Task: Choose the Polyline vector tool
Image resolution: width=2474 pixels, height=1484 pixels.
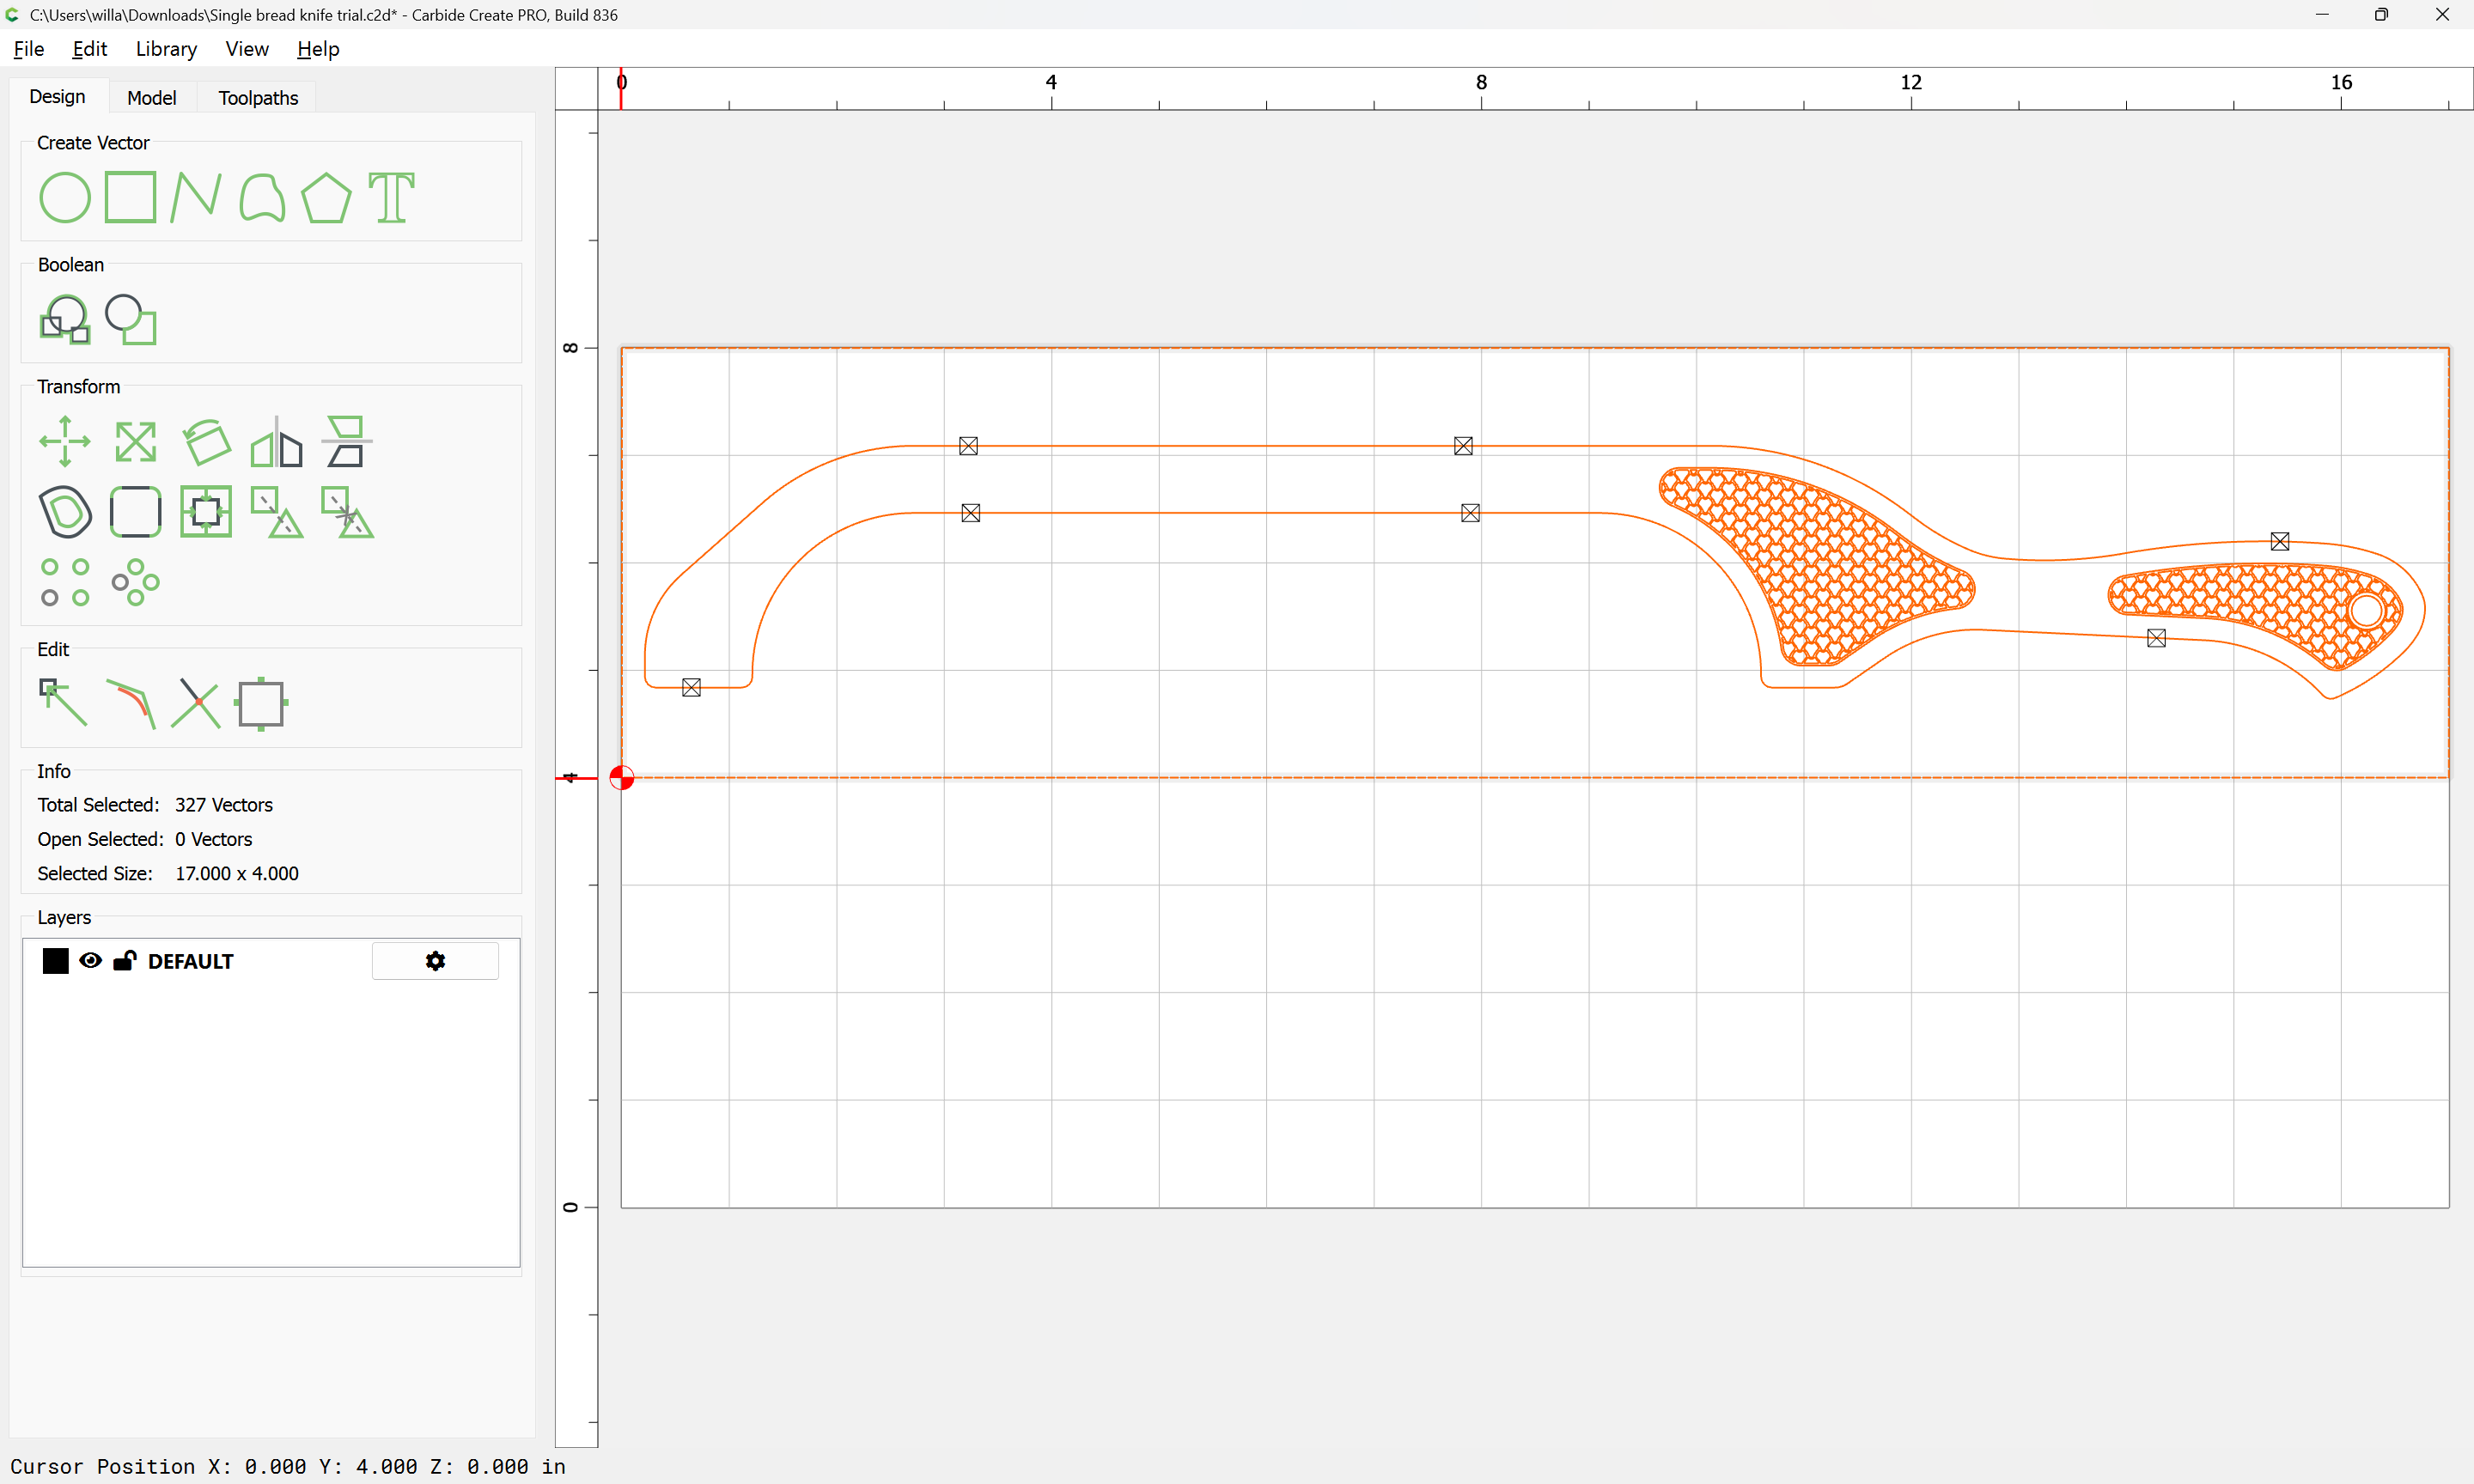Action: 195,197
